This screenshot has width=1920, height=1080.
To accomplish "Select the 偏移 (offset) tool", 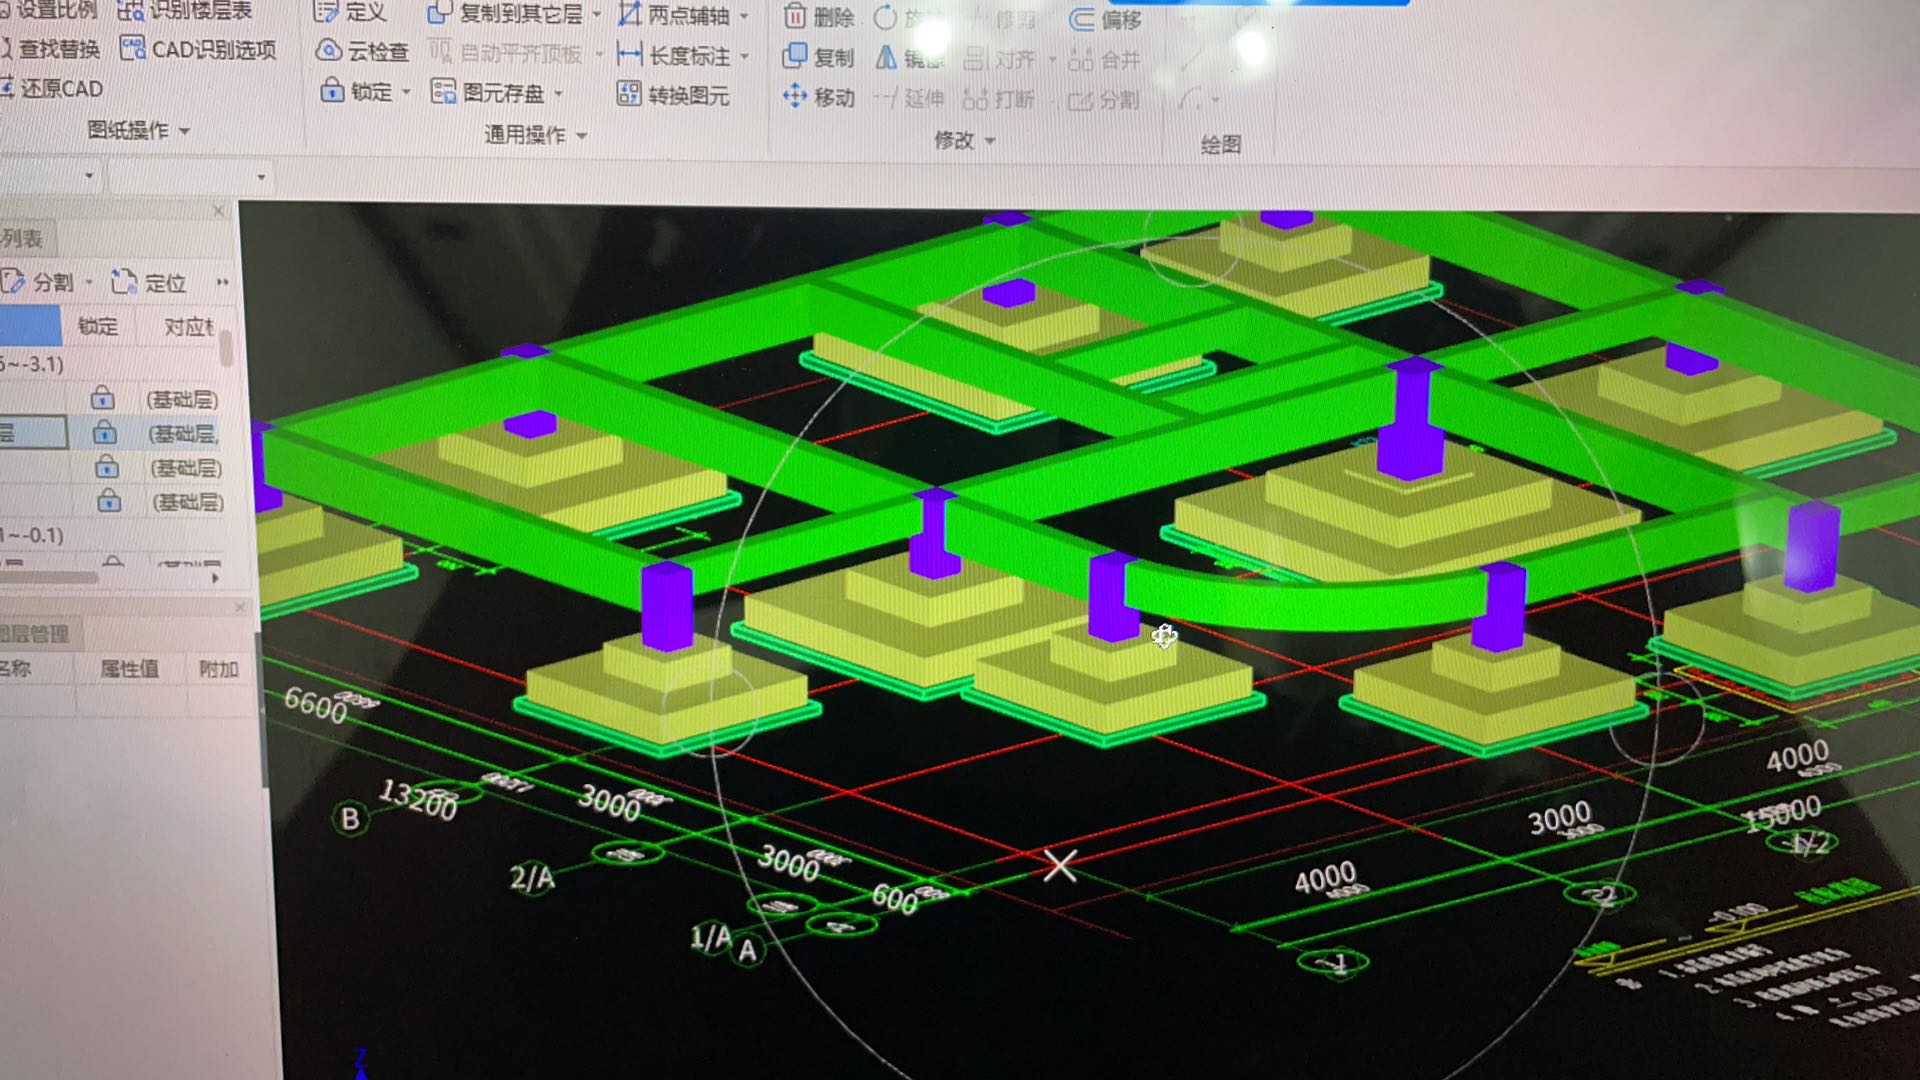I will (1106, 20).
